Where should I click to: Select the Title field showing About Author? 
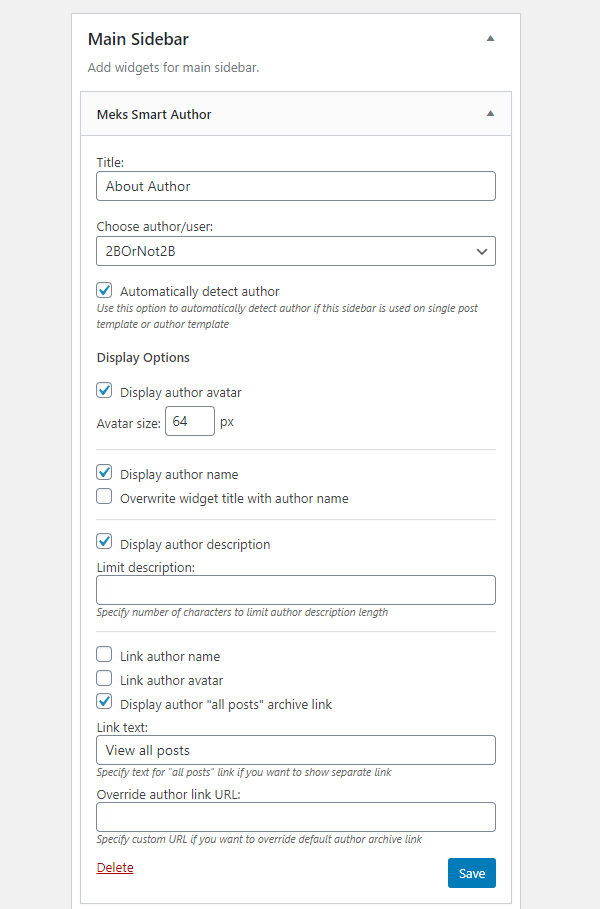[295, 186]
